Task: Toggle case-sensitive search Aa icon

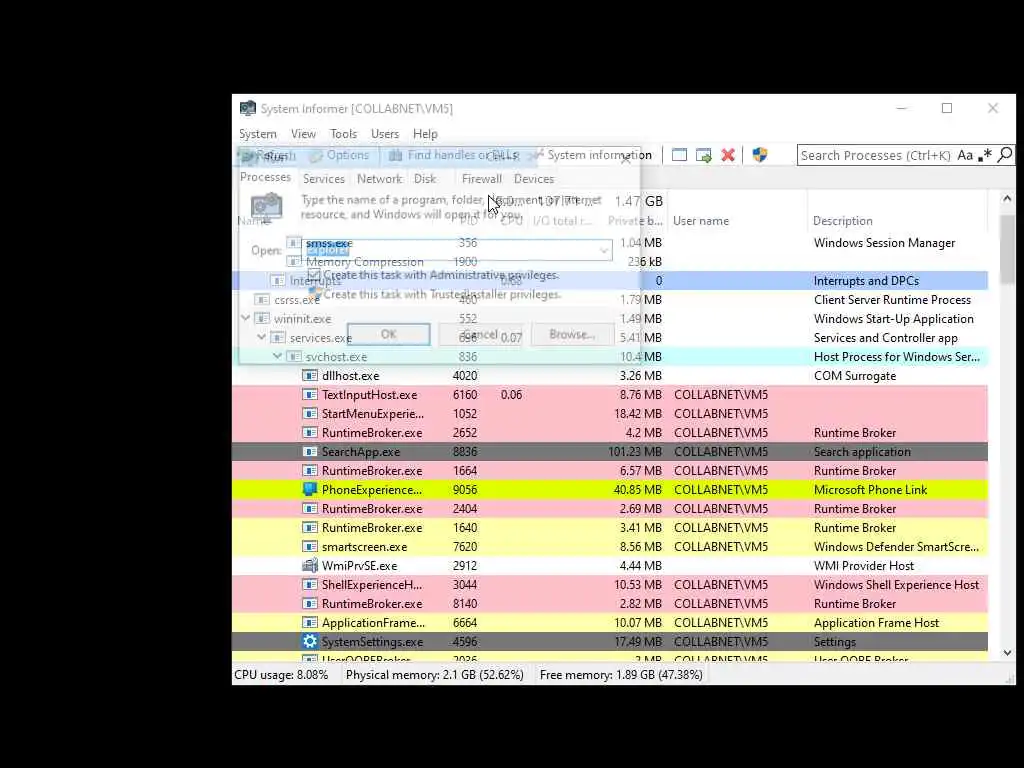Action: (x=965, y=155)
